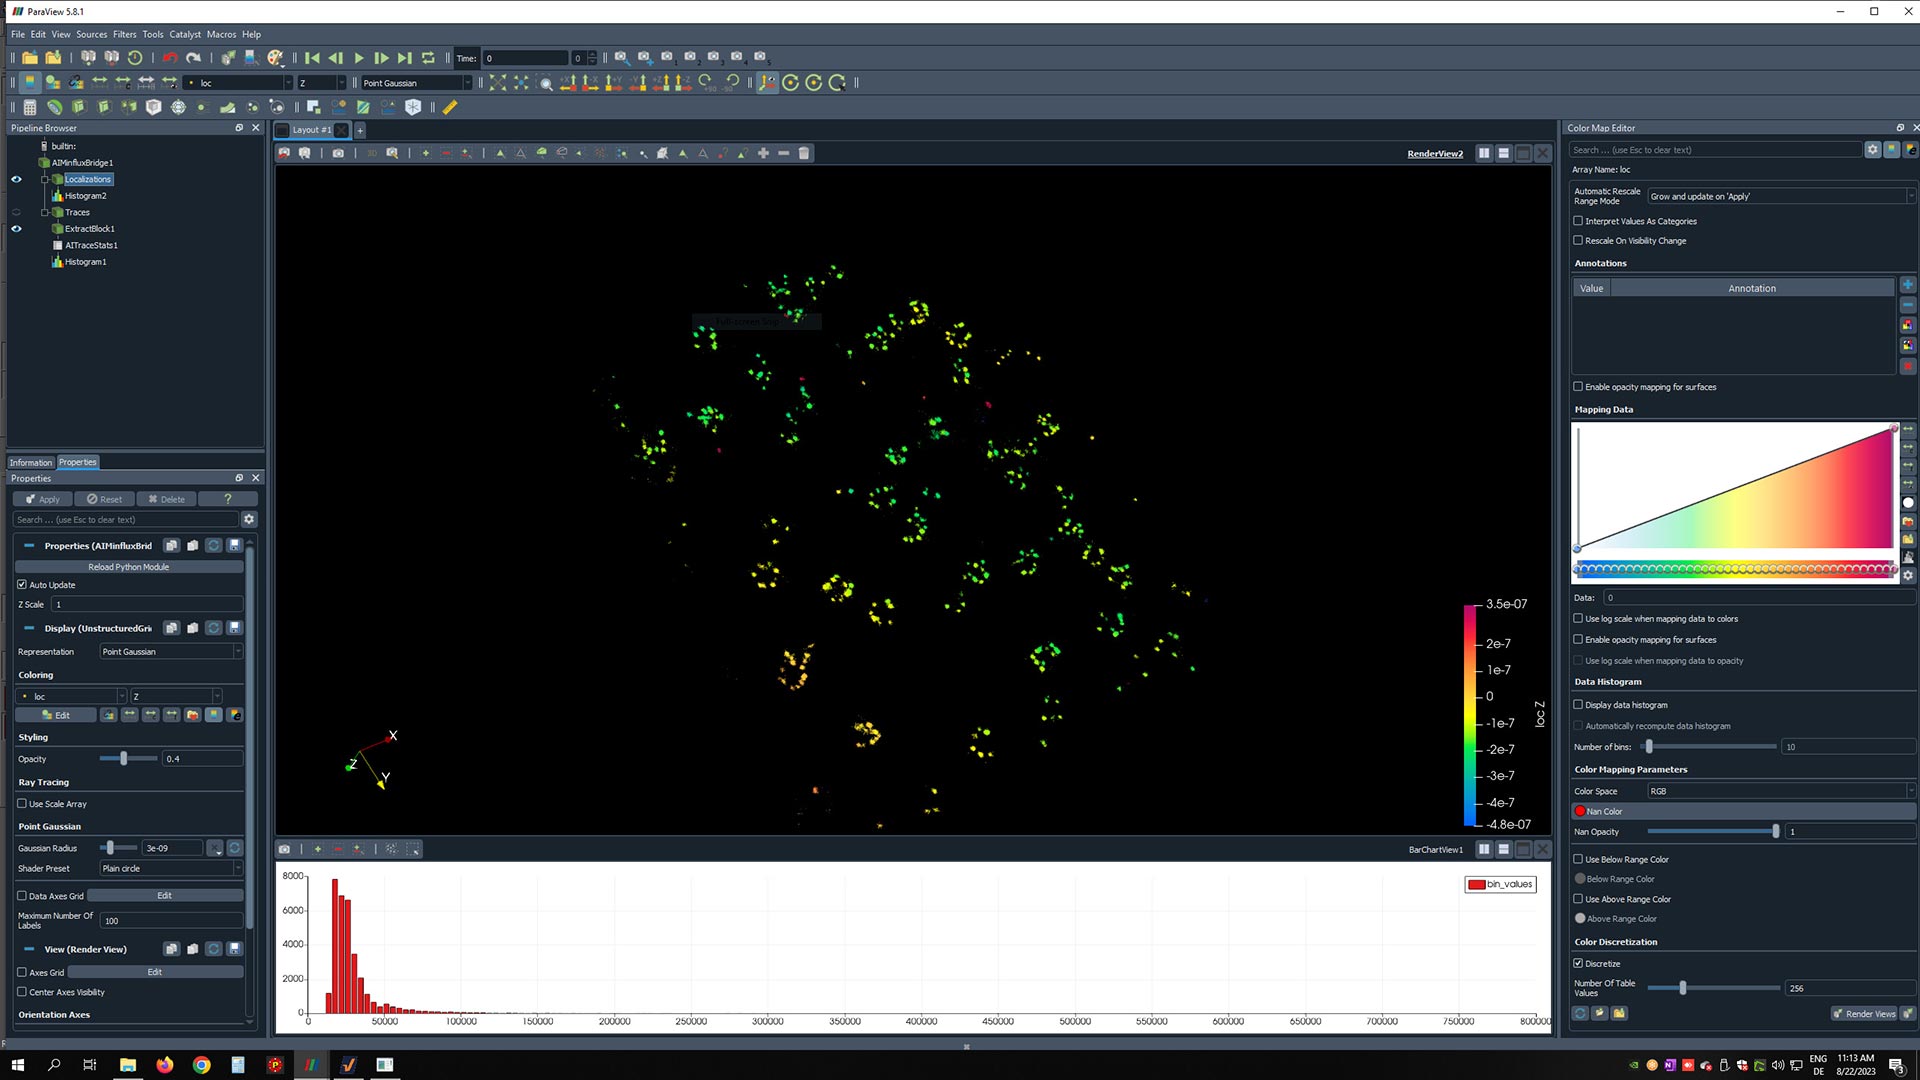Click the Apply button in Properties panel
Screen dimensions: 1920x1080
pyautogui.click(x=42, y=499)
